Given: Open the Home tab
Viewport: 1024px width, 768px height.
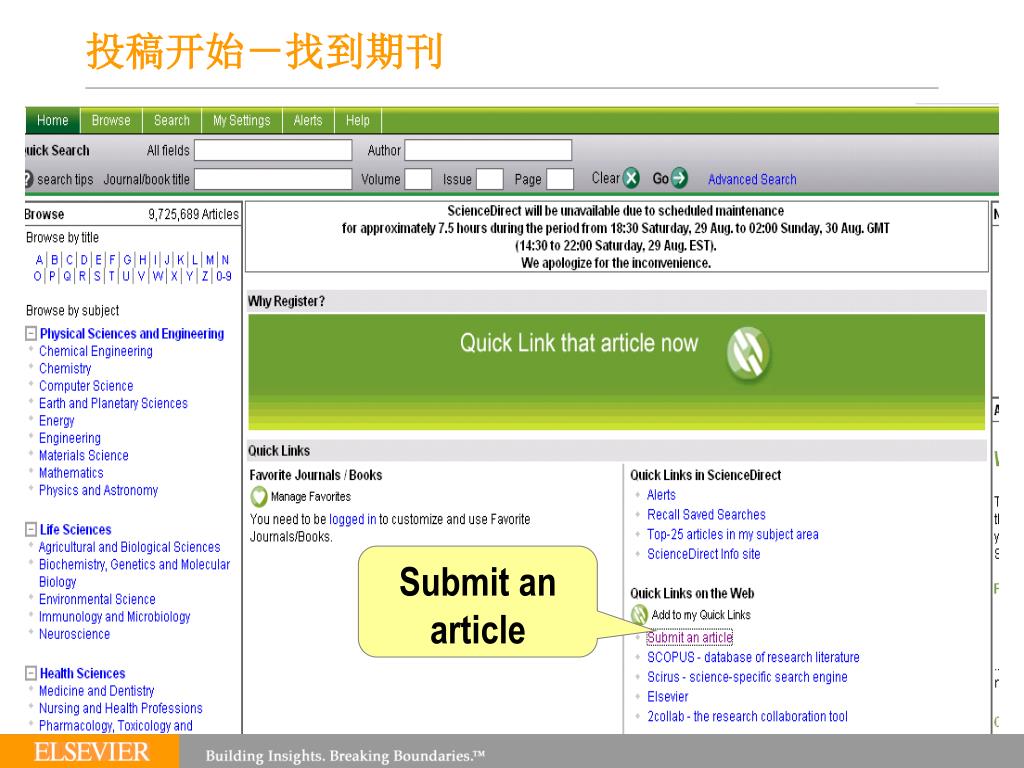Looking at the screenshot, I should point(52,121).
